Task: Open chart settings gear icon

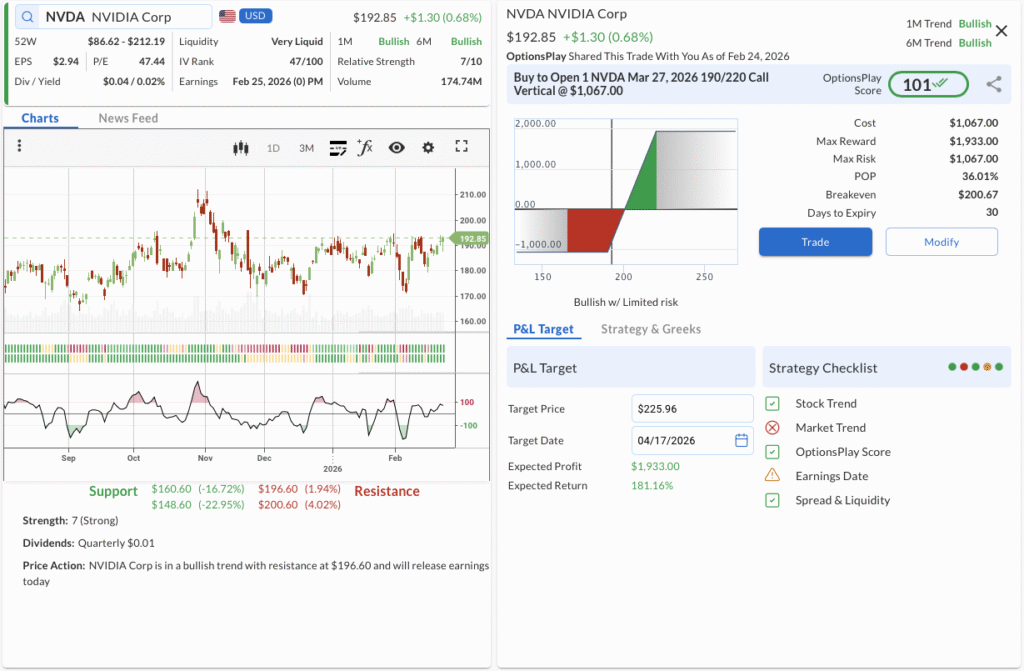Action: (x=428, y=148)
